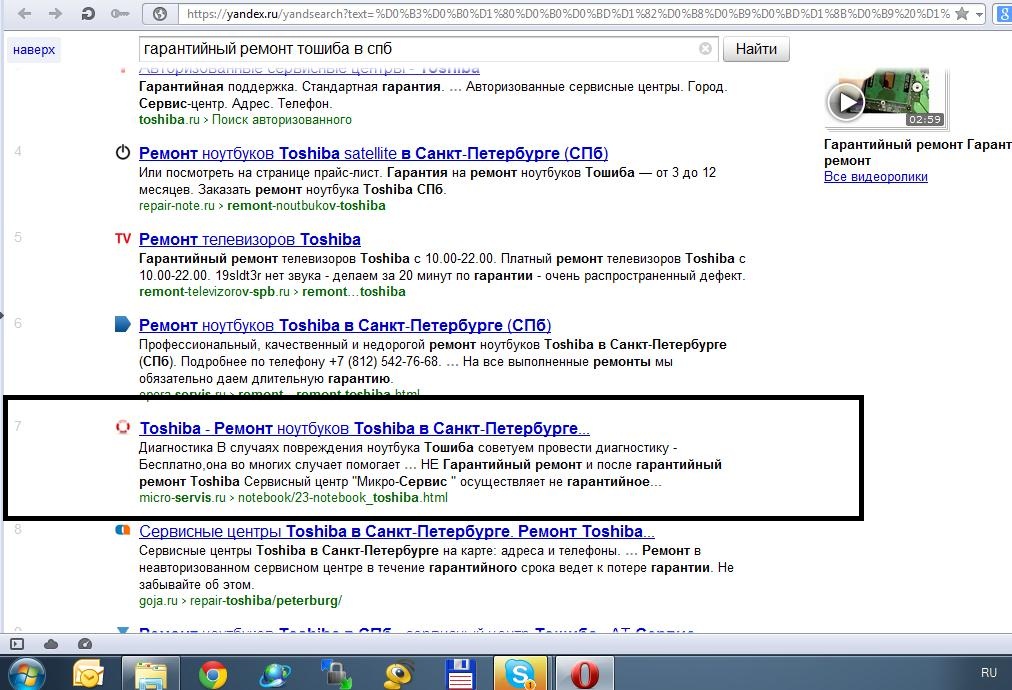
Task: Go forward with the browser forward arrow
Action: (x=56, y=14)
